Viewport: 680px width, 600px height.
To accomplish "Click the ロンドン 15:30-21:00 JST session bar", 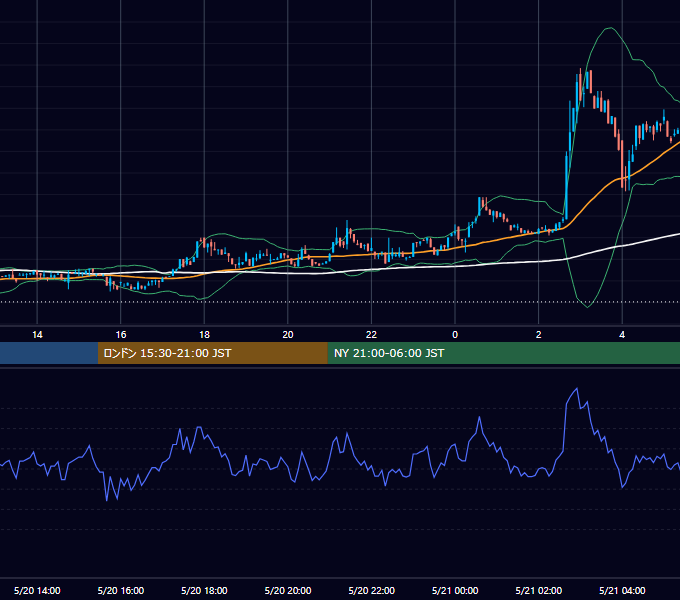I will tap(213, 353).
